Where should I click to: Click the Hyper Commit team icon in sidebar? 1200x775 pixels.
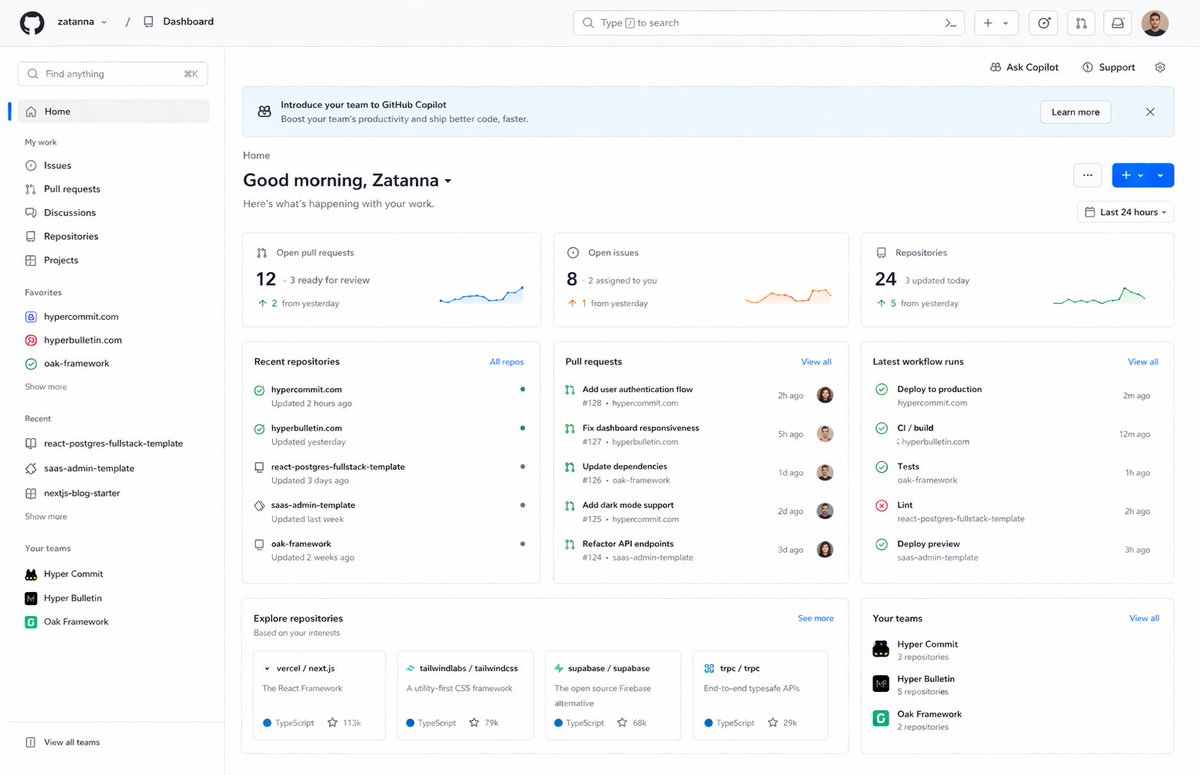tap(31, 574)
